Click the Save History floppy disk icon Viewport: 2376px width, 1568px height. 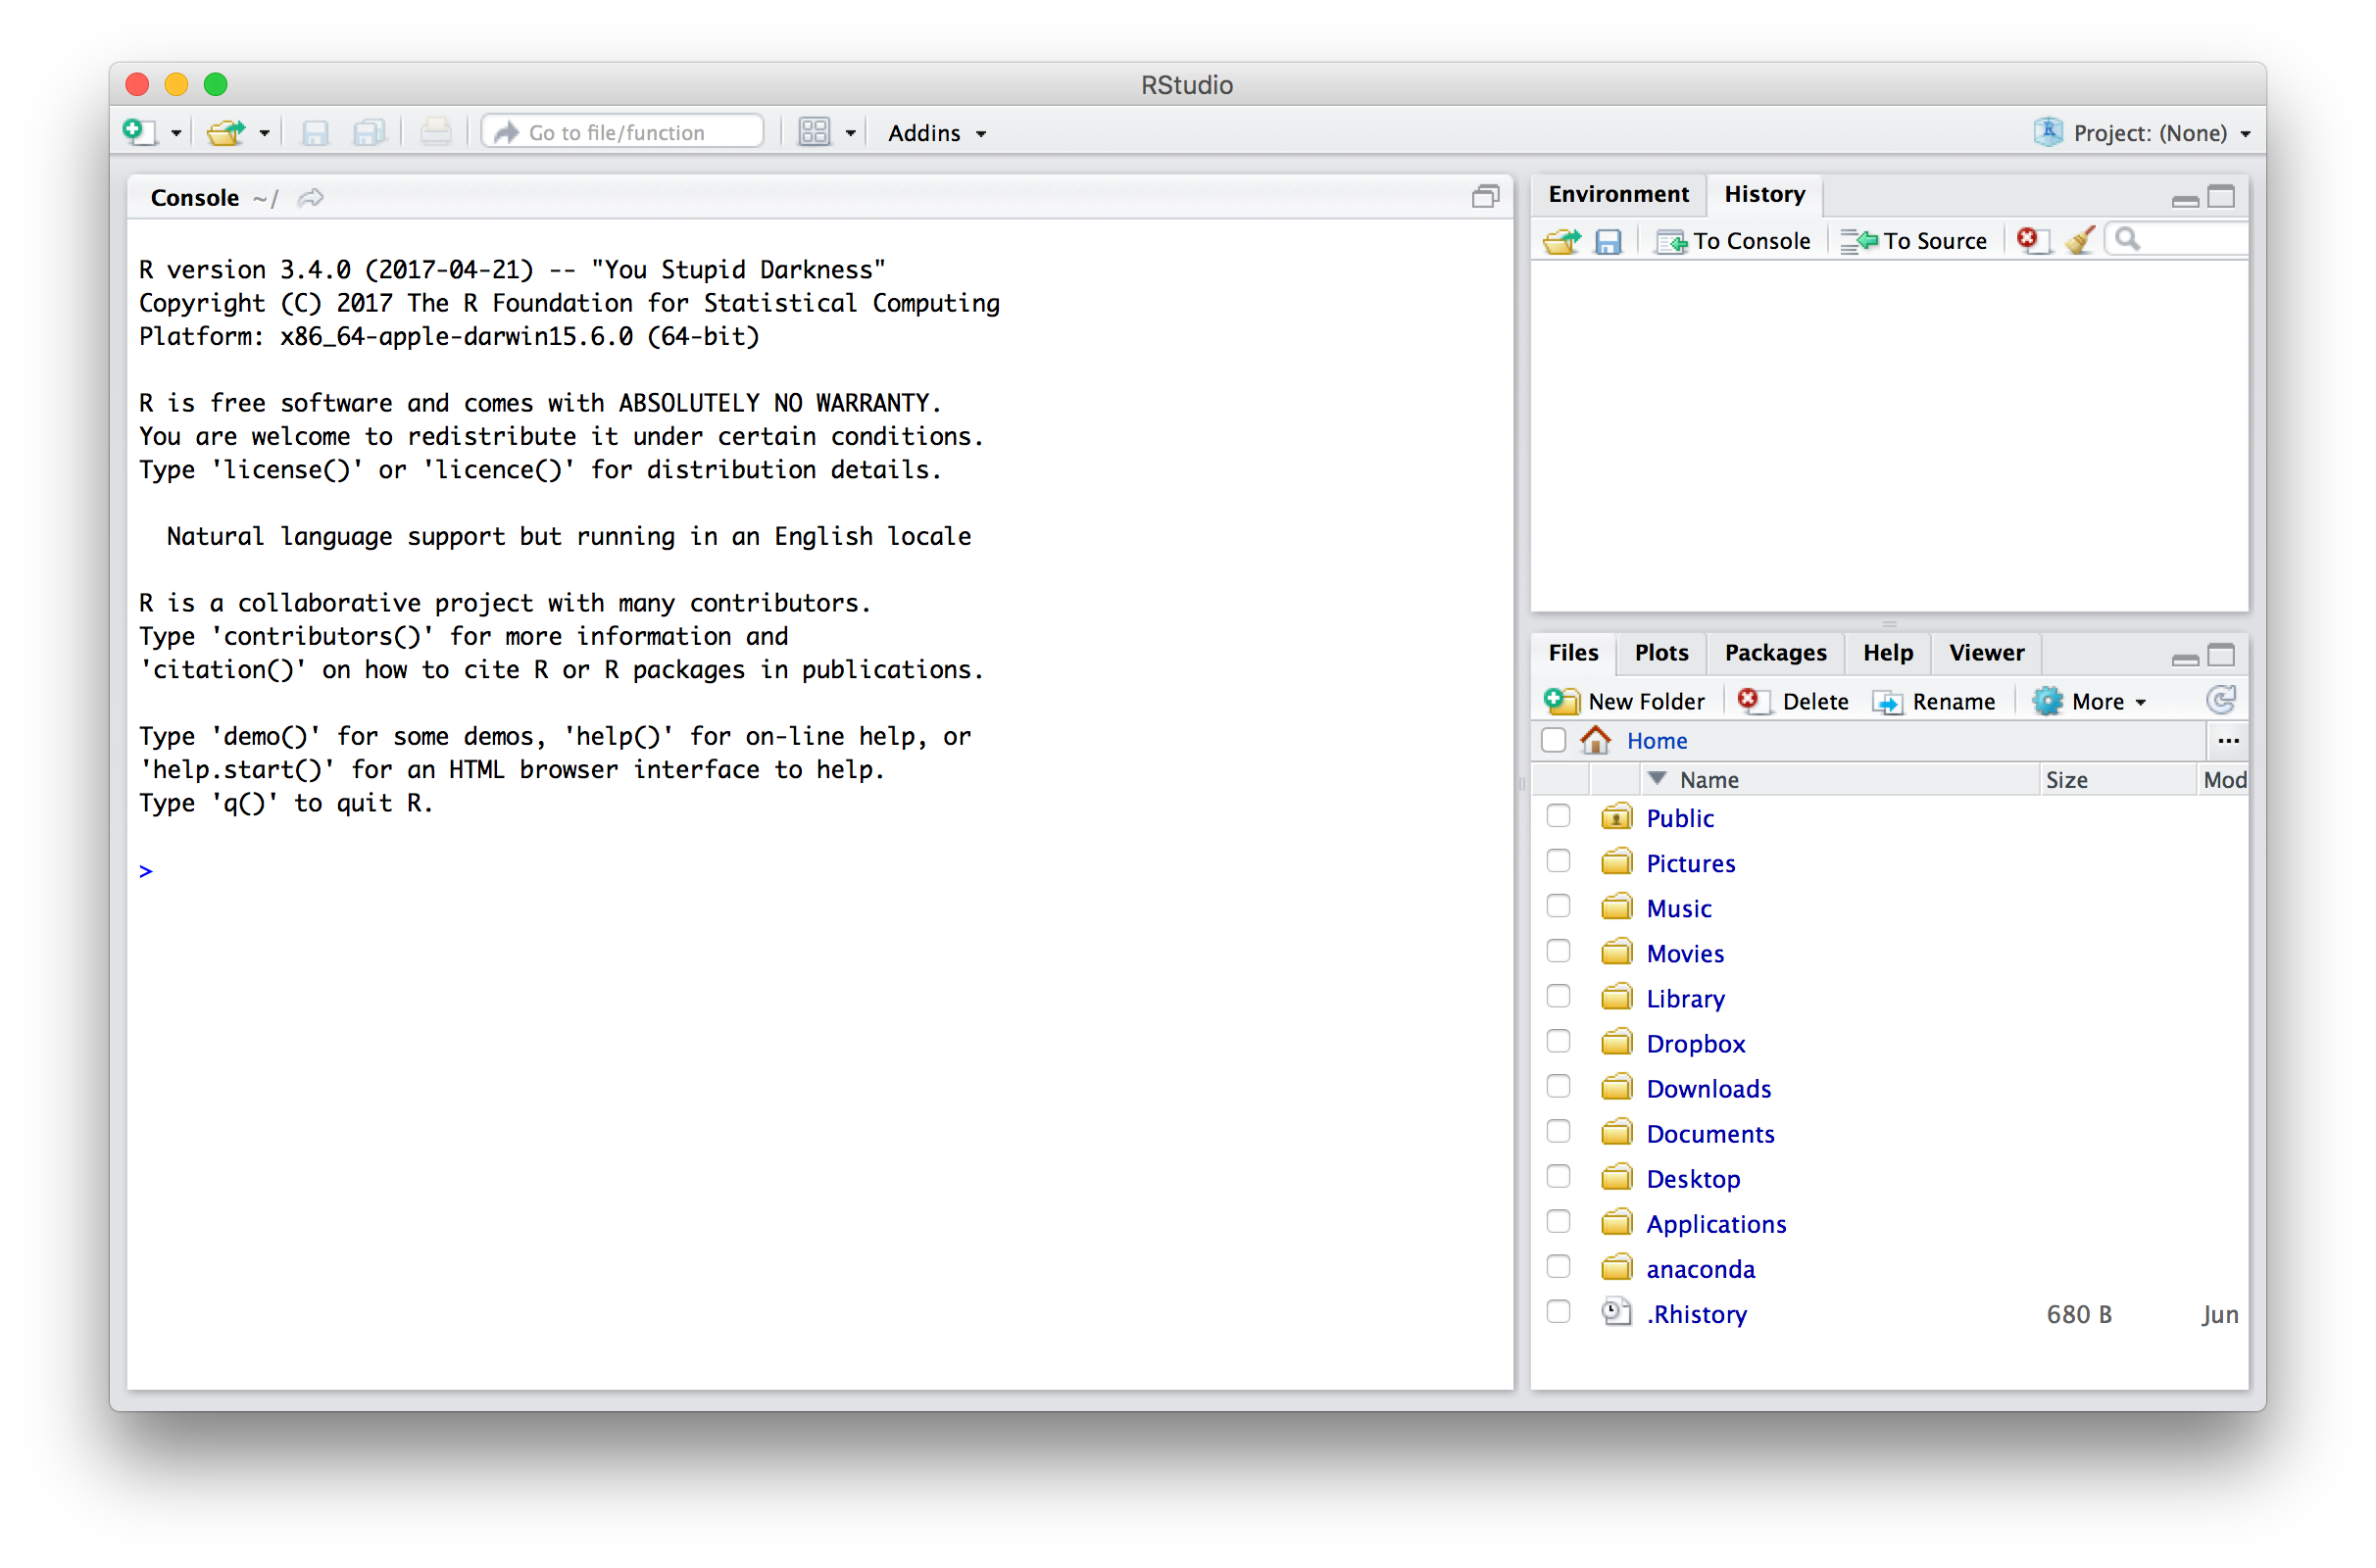1607,241
